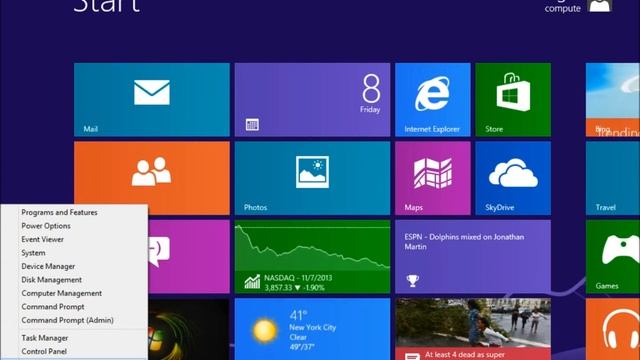Click the sun icon on Weather tile
This screenshot has height=360, width=640.
264,330
